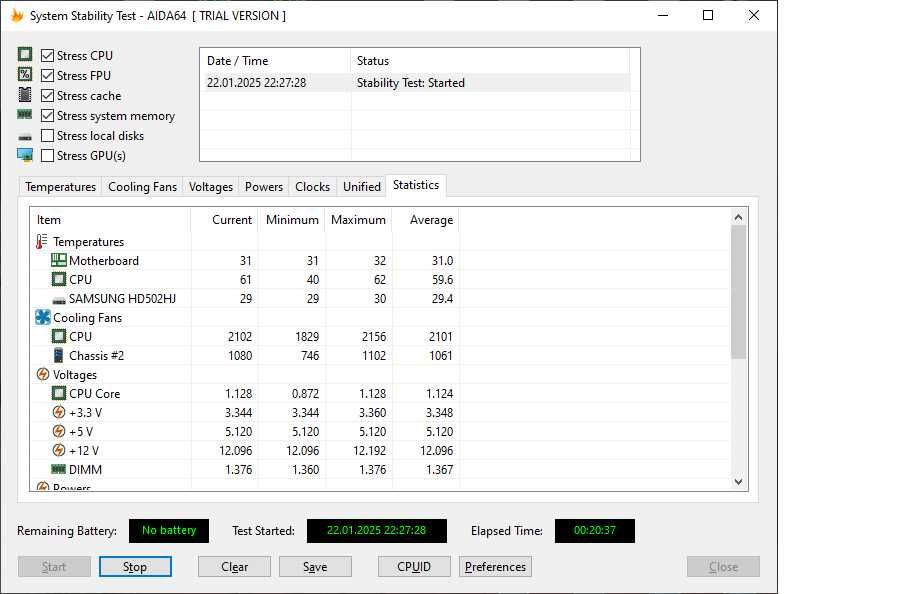The height and width of the screenshot is (594, 910).
Task: Open the Powers tab
Action: point(264,187)
